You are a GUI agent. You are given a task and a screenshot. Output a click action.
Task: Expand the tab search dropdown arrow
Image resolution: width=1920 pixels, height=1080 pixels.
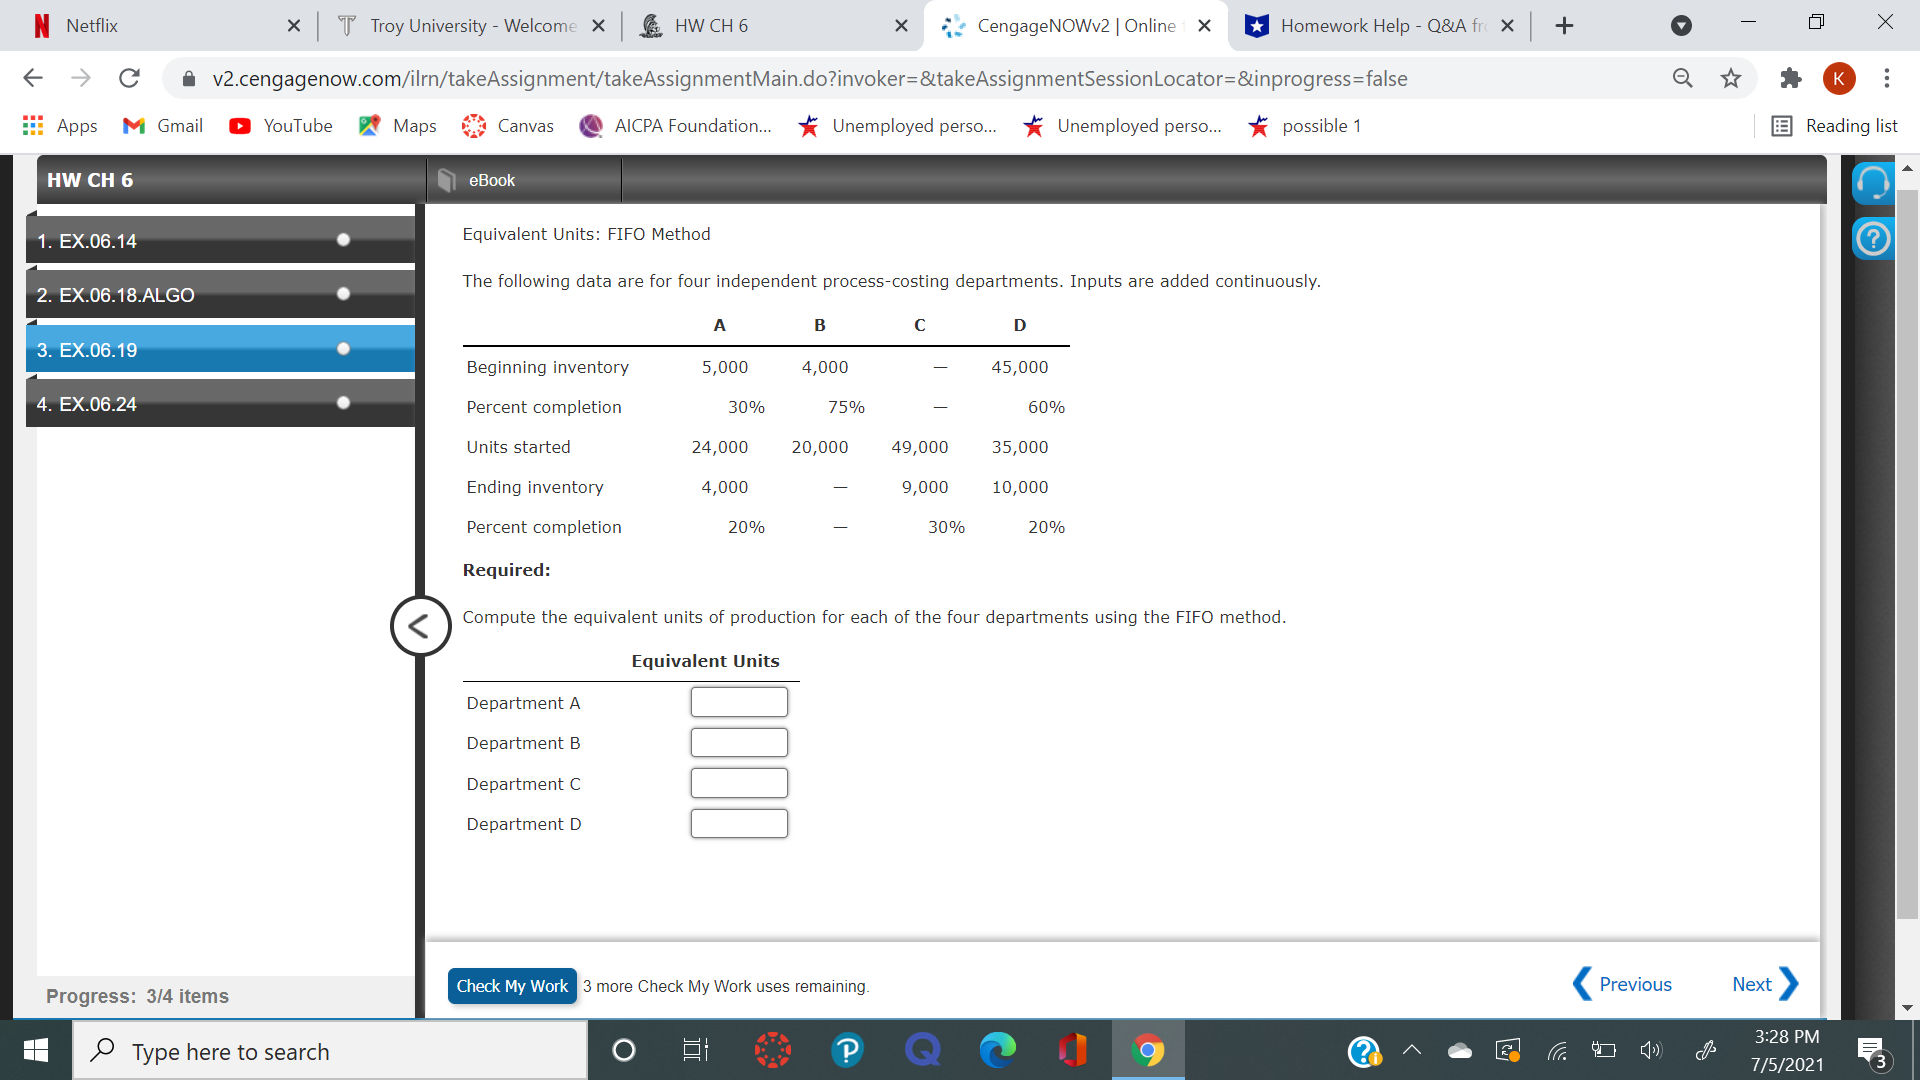(x=1681, y=26)
